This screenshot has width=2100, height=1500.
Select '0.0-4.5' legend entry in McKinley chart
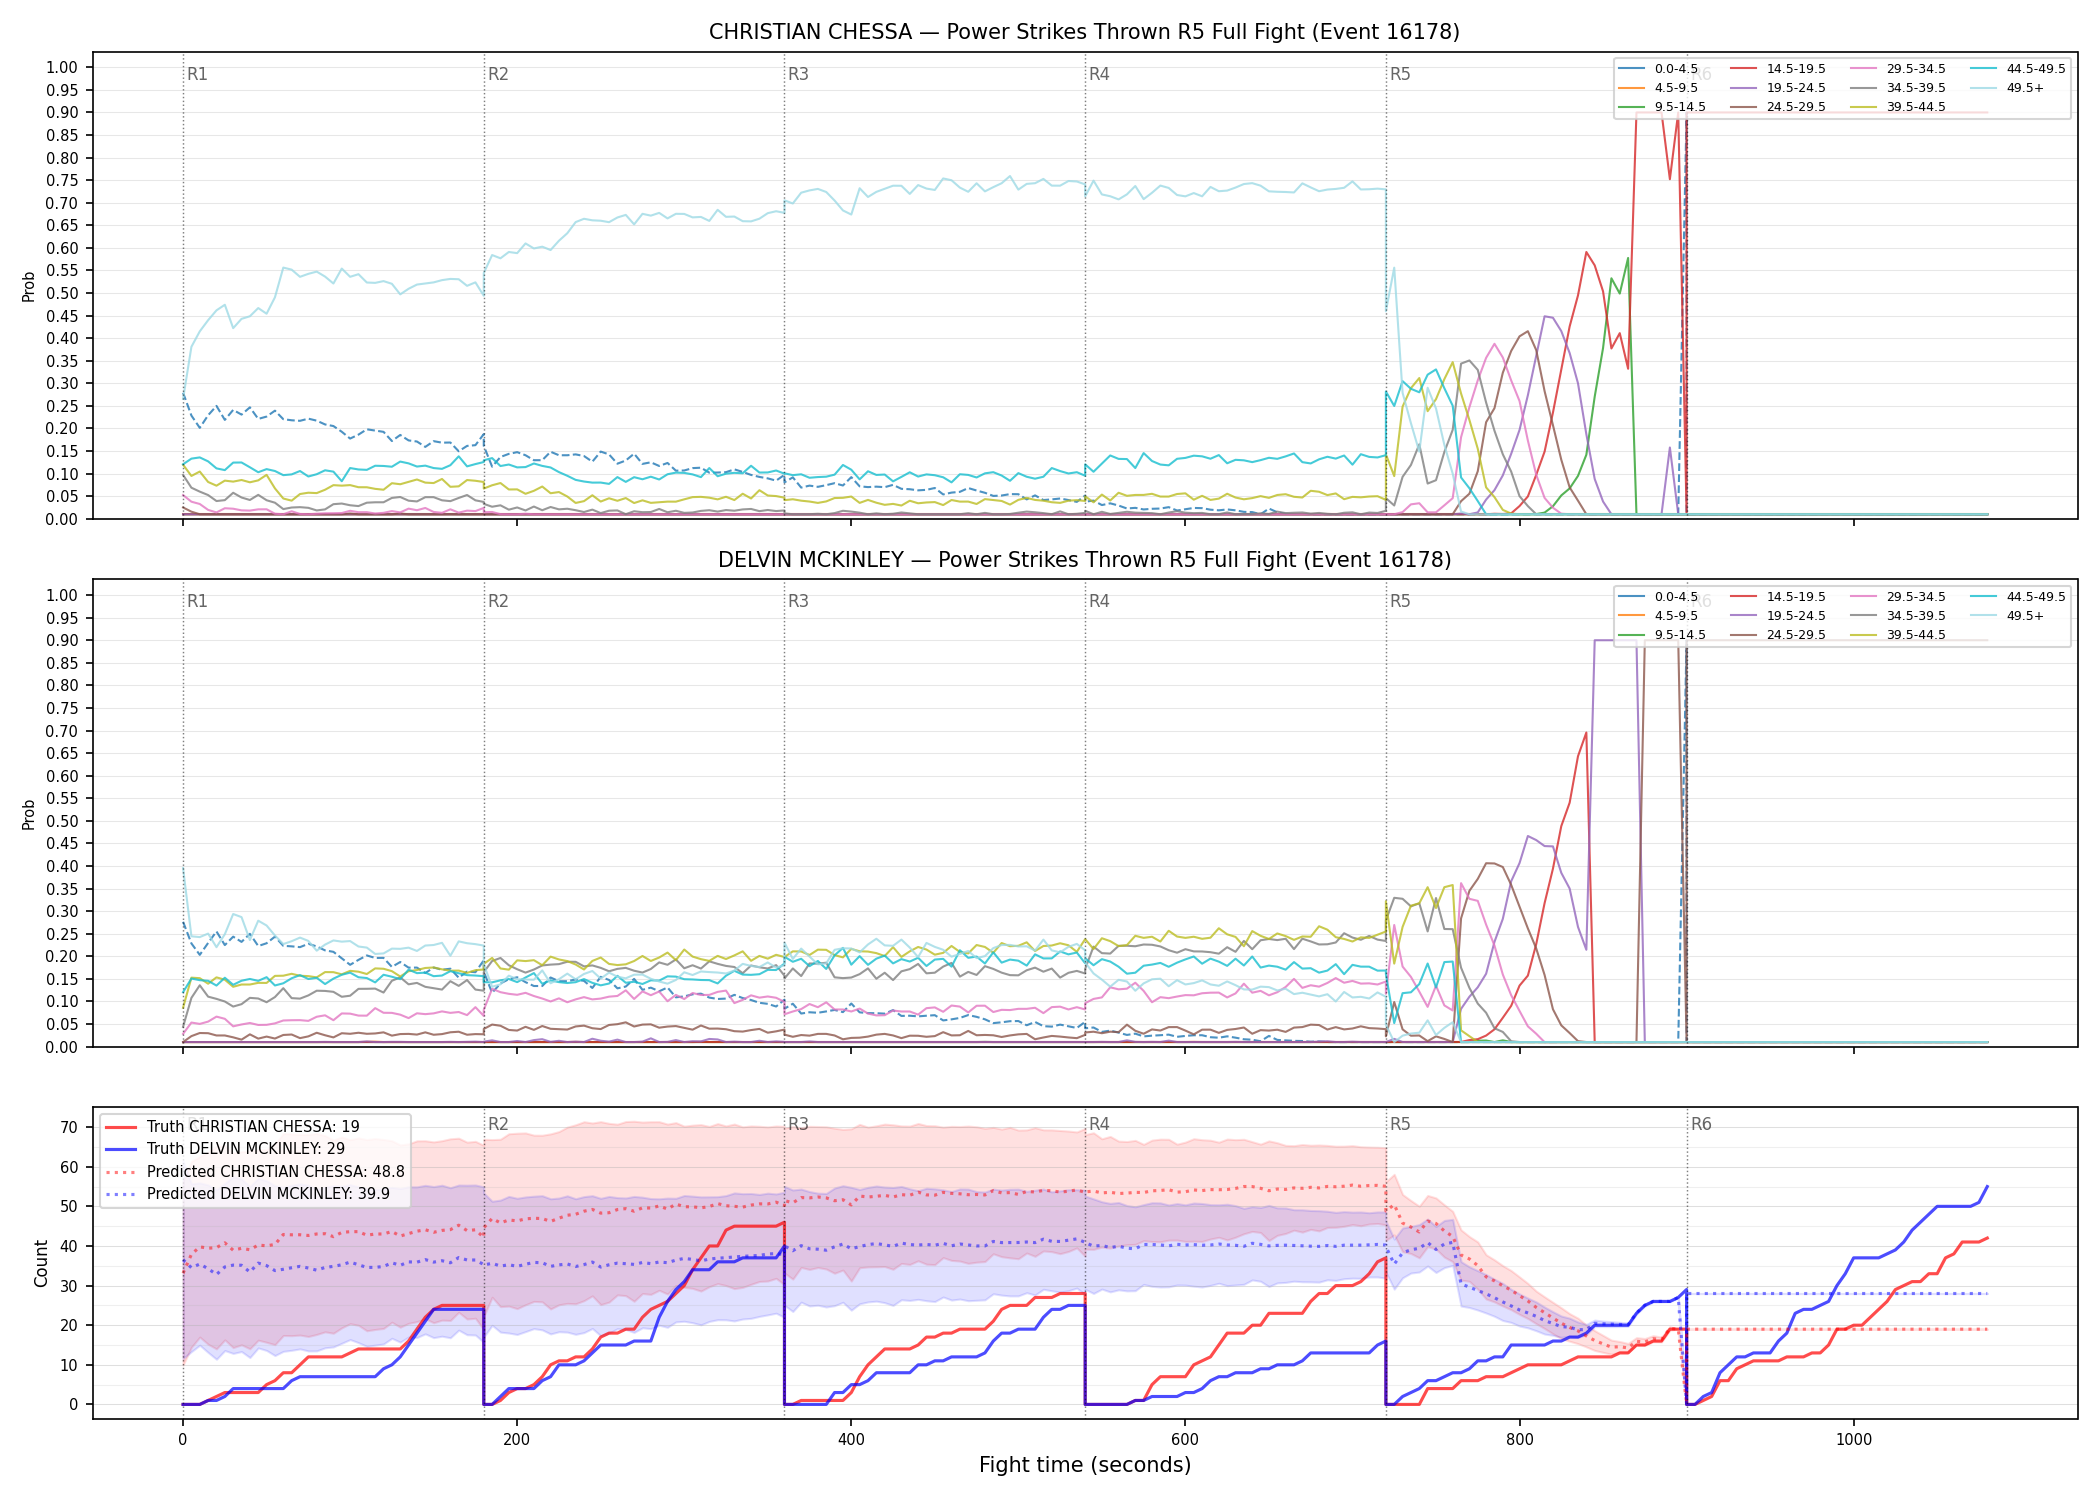pos(1658,597)
